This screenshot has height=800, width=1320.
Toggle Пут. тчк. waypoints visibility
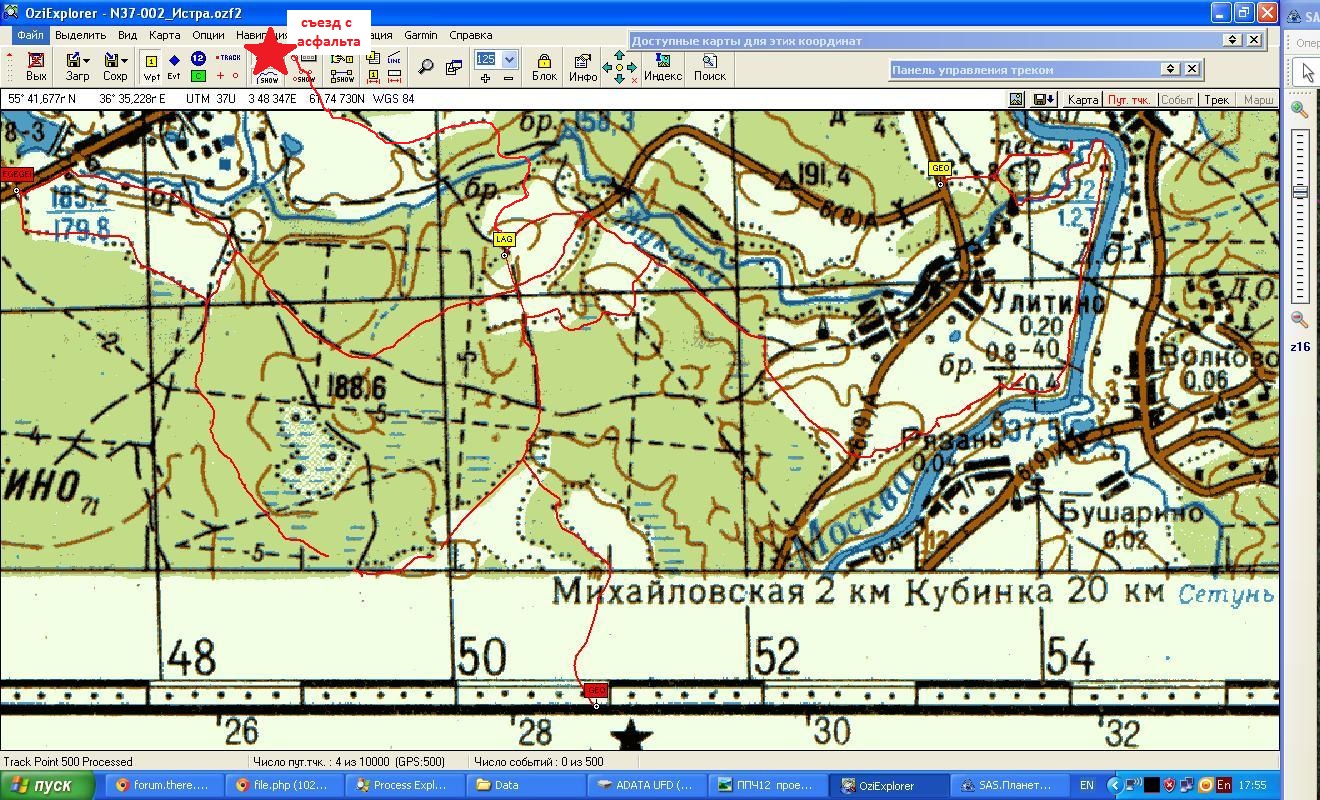point(1129,100)
